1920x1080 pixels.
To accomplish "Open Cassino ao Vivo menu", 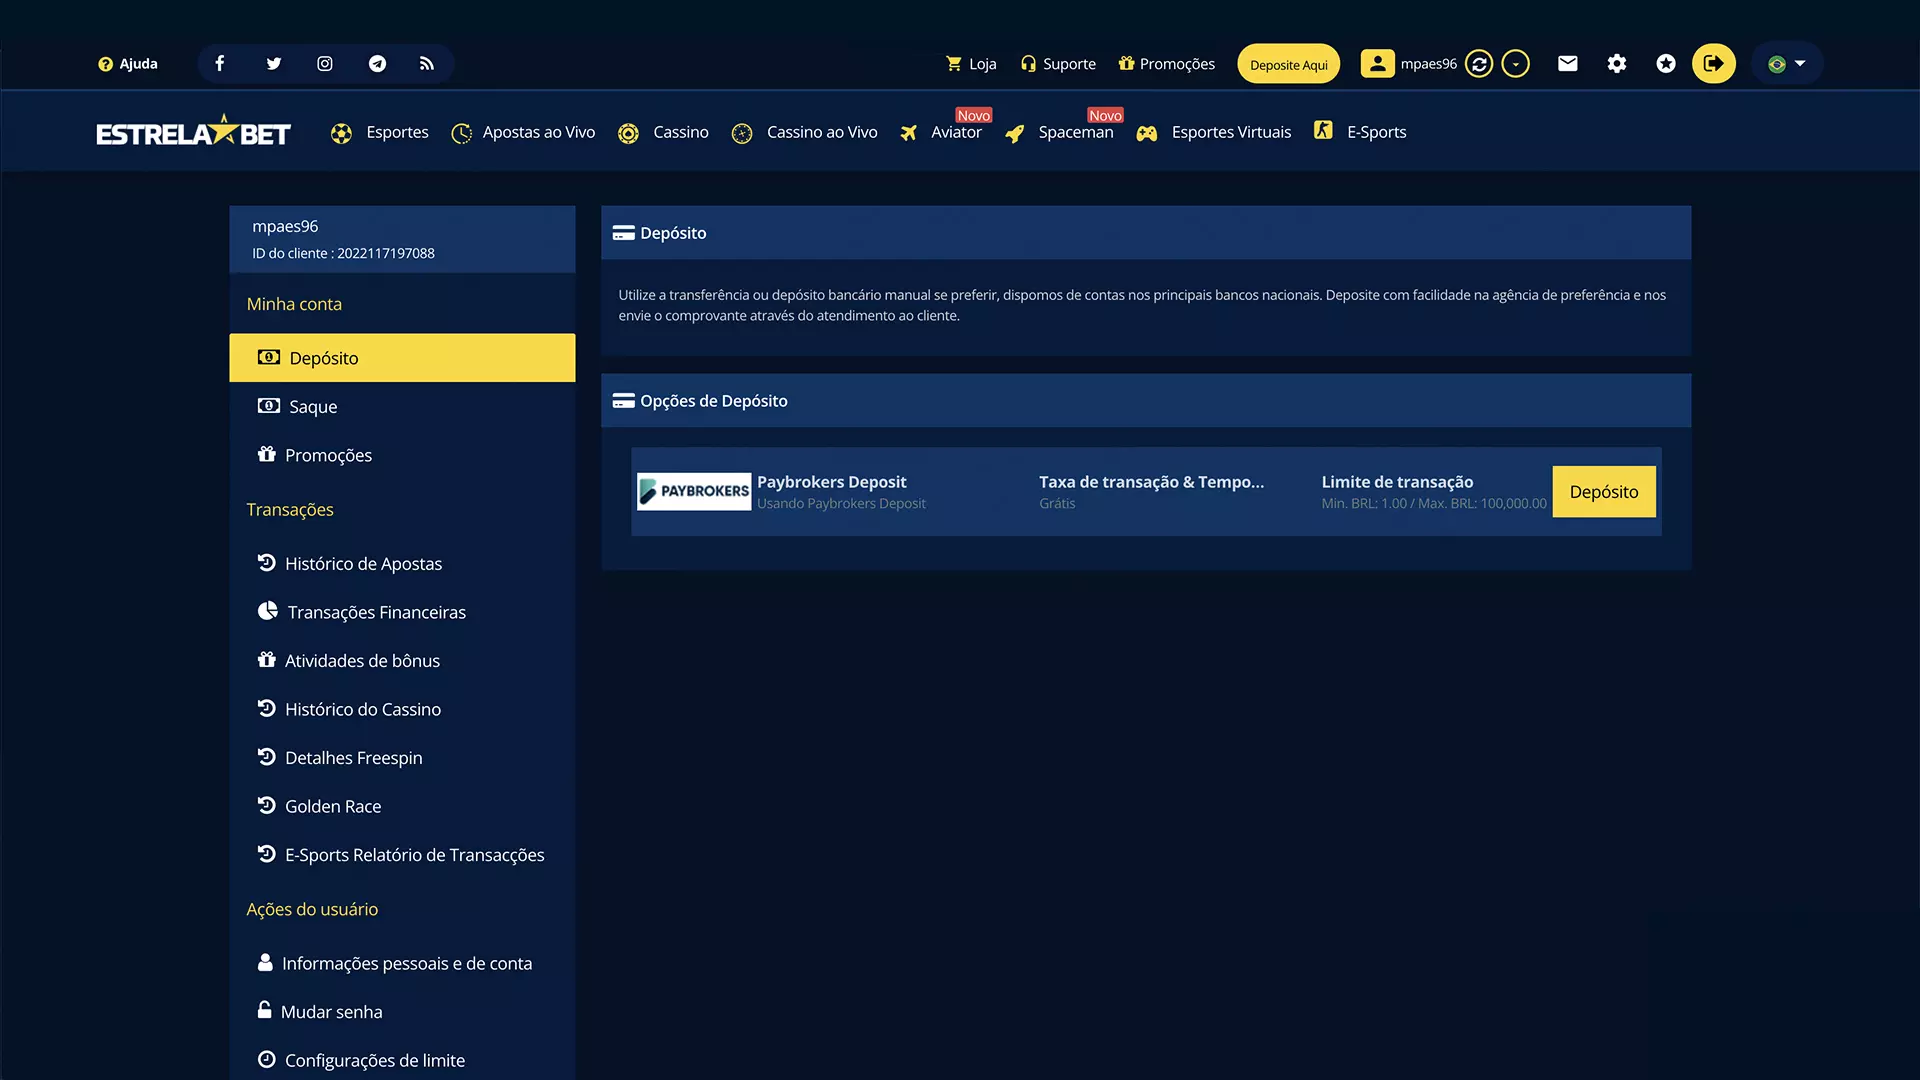I will click(805, 132).
